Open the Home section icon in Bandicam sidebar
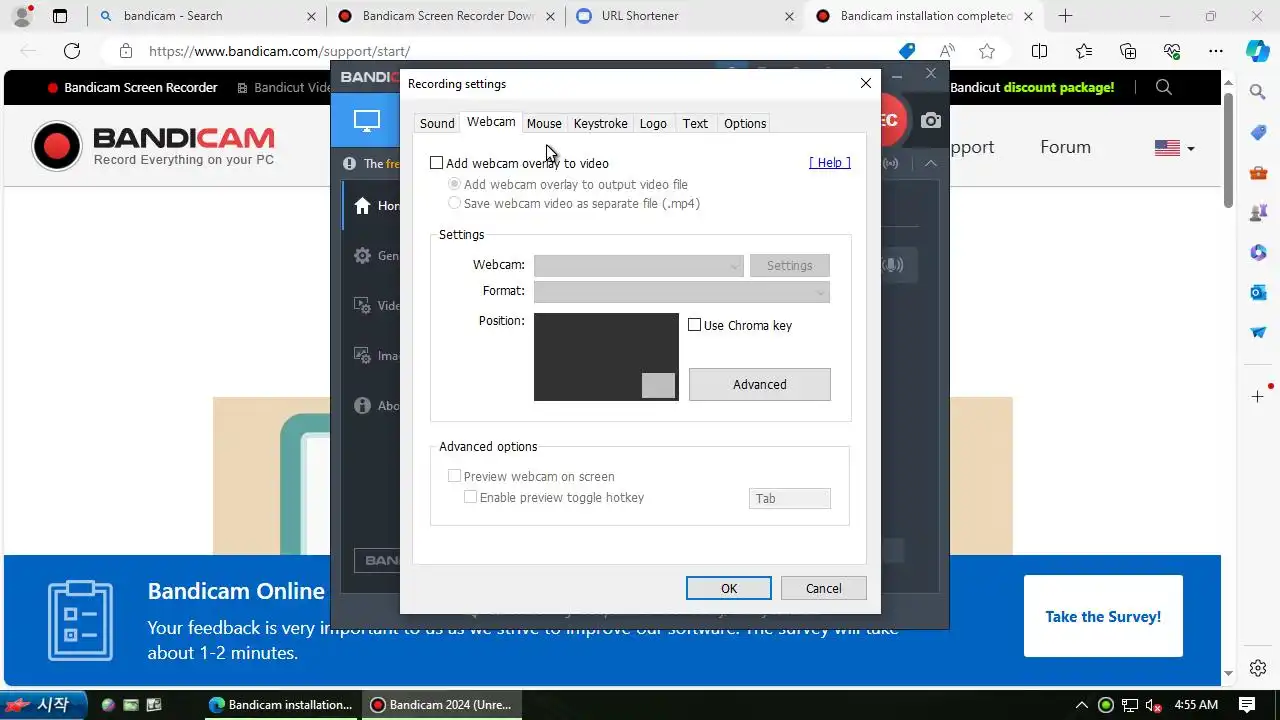The height and width of the screenshot is (720, 1280). click(x=362, y=206)
